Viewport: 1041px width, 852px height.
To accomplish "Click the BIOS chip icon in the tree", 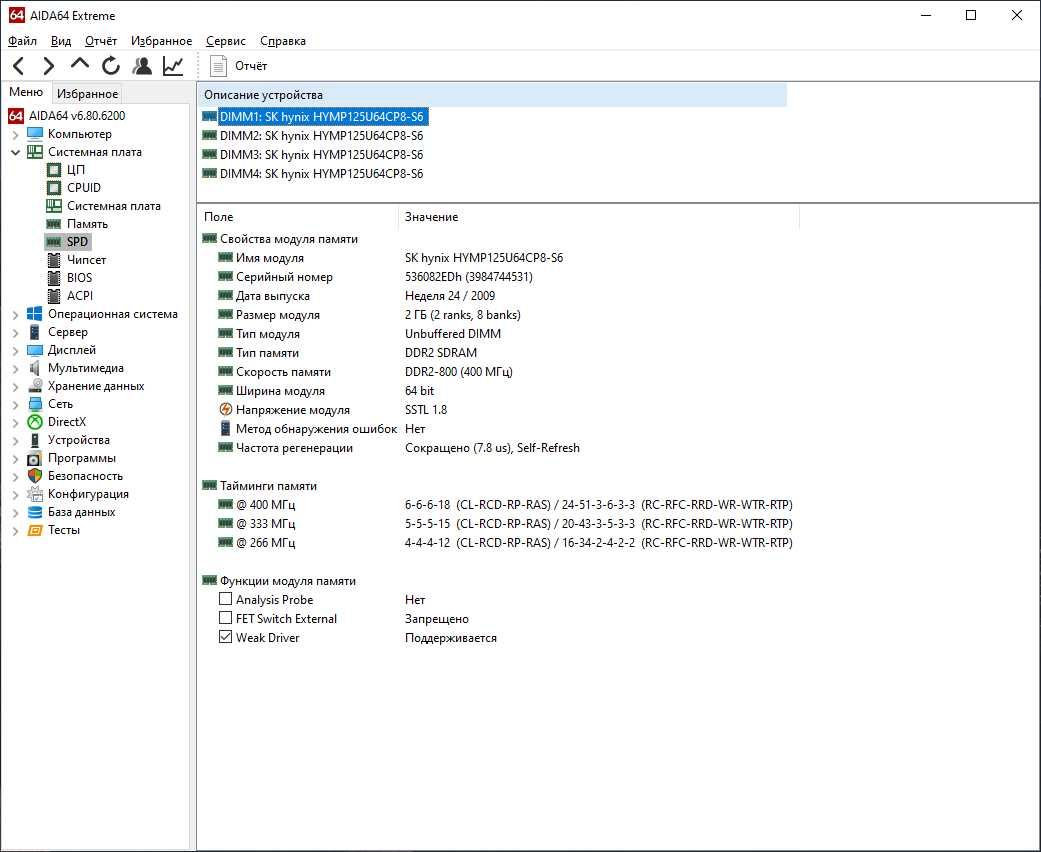I will 54,278.
